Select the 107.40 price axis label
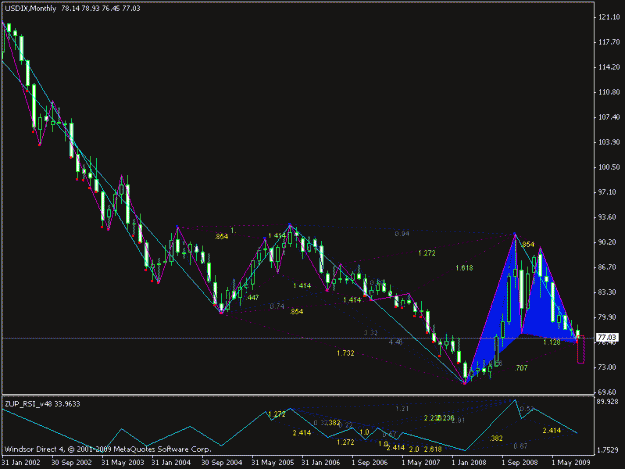This screenshot has width=625, height=469. pyautogui.click(x=609, y=117)
